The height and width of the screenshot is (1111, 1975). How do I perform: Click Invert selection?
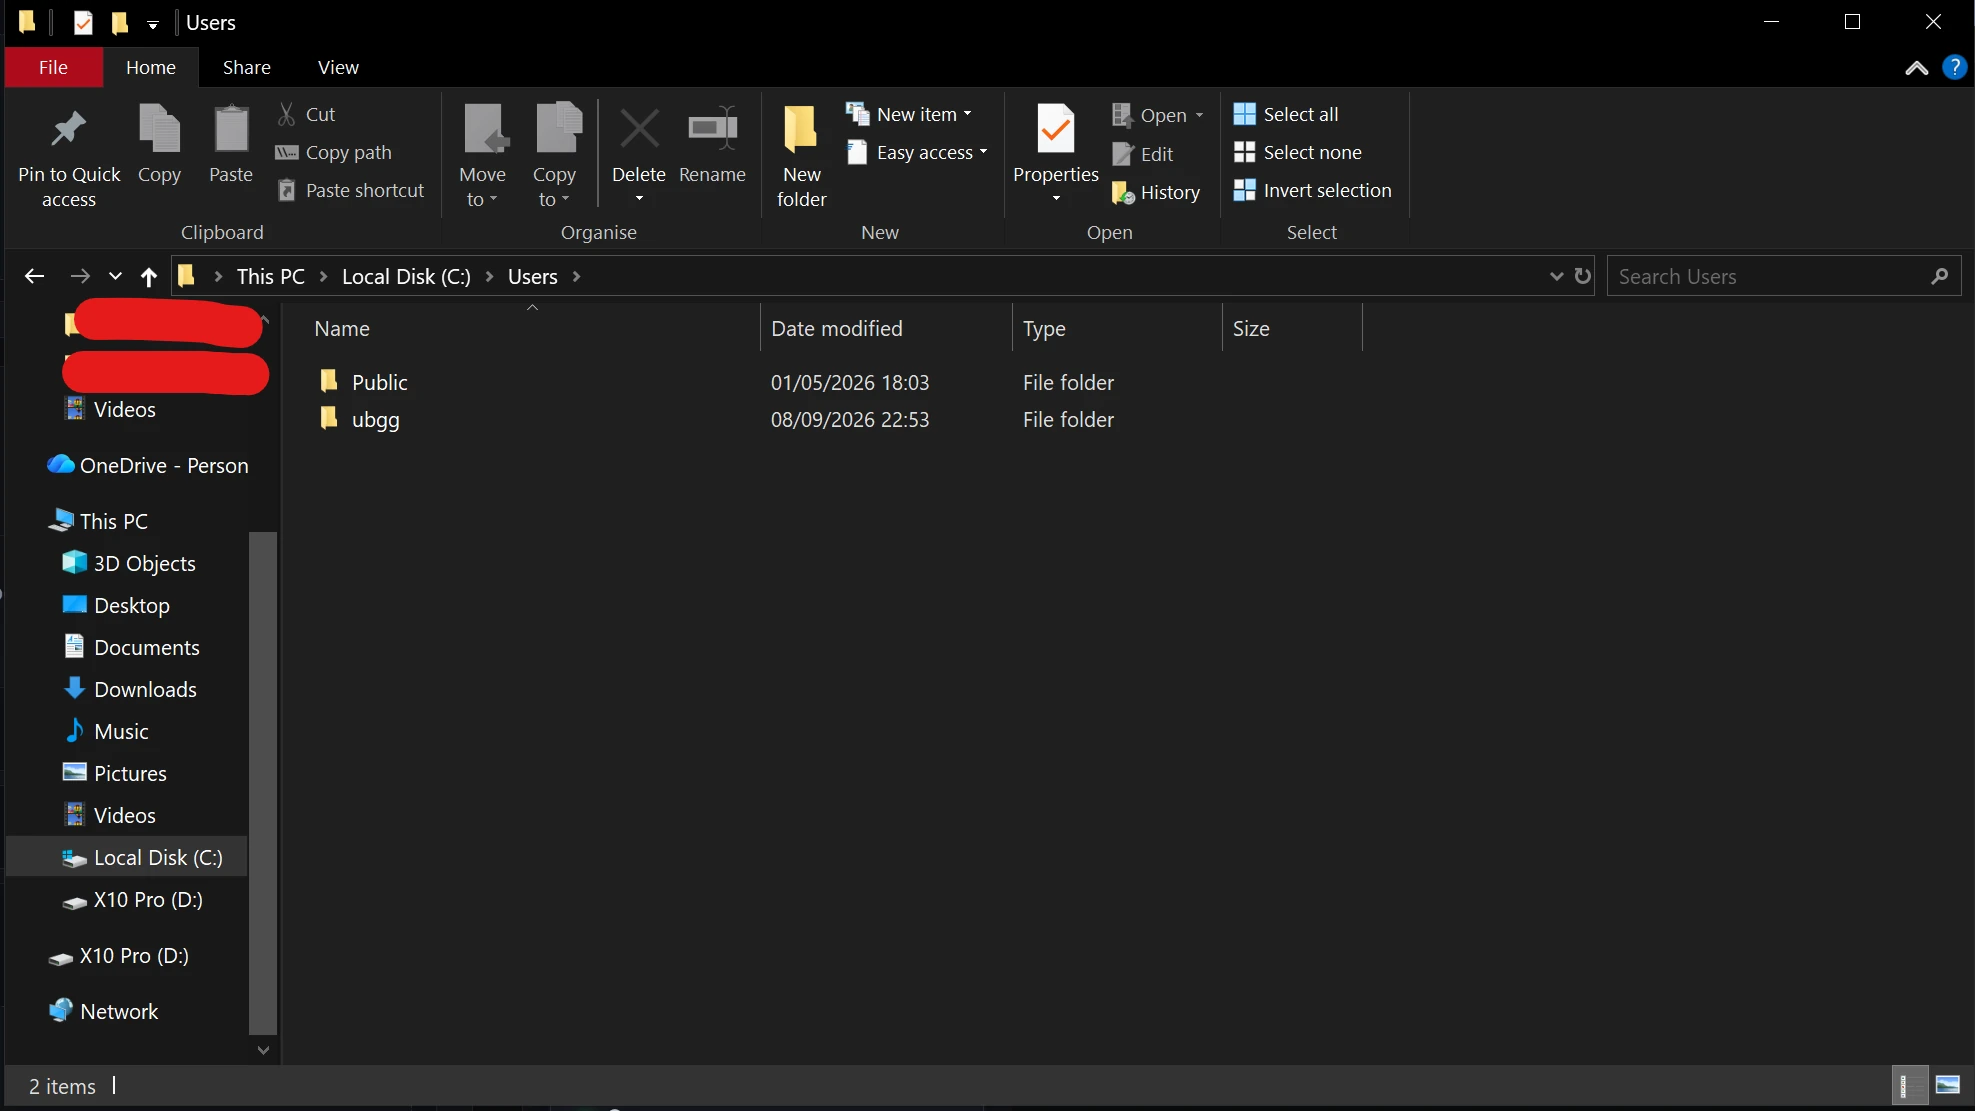1313,190
